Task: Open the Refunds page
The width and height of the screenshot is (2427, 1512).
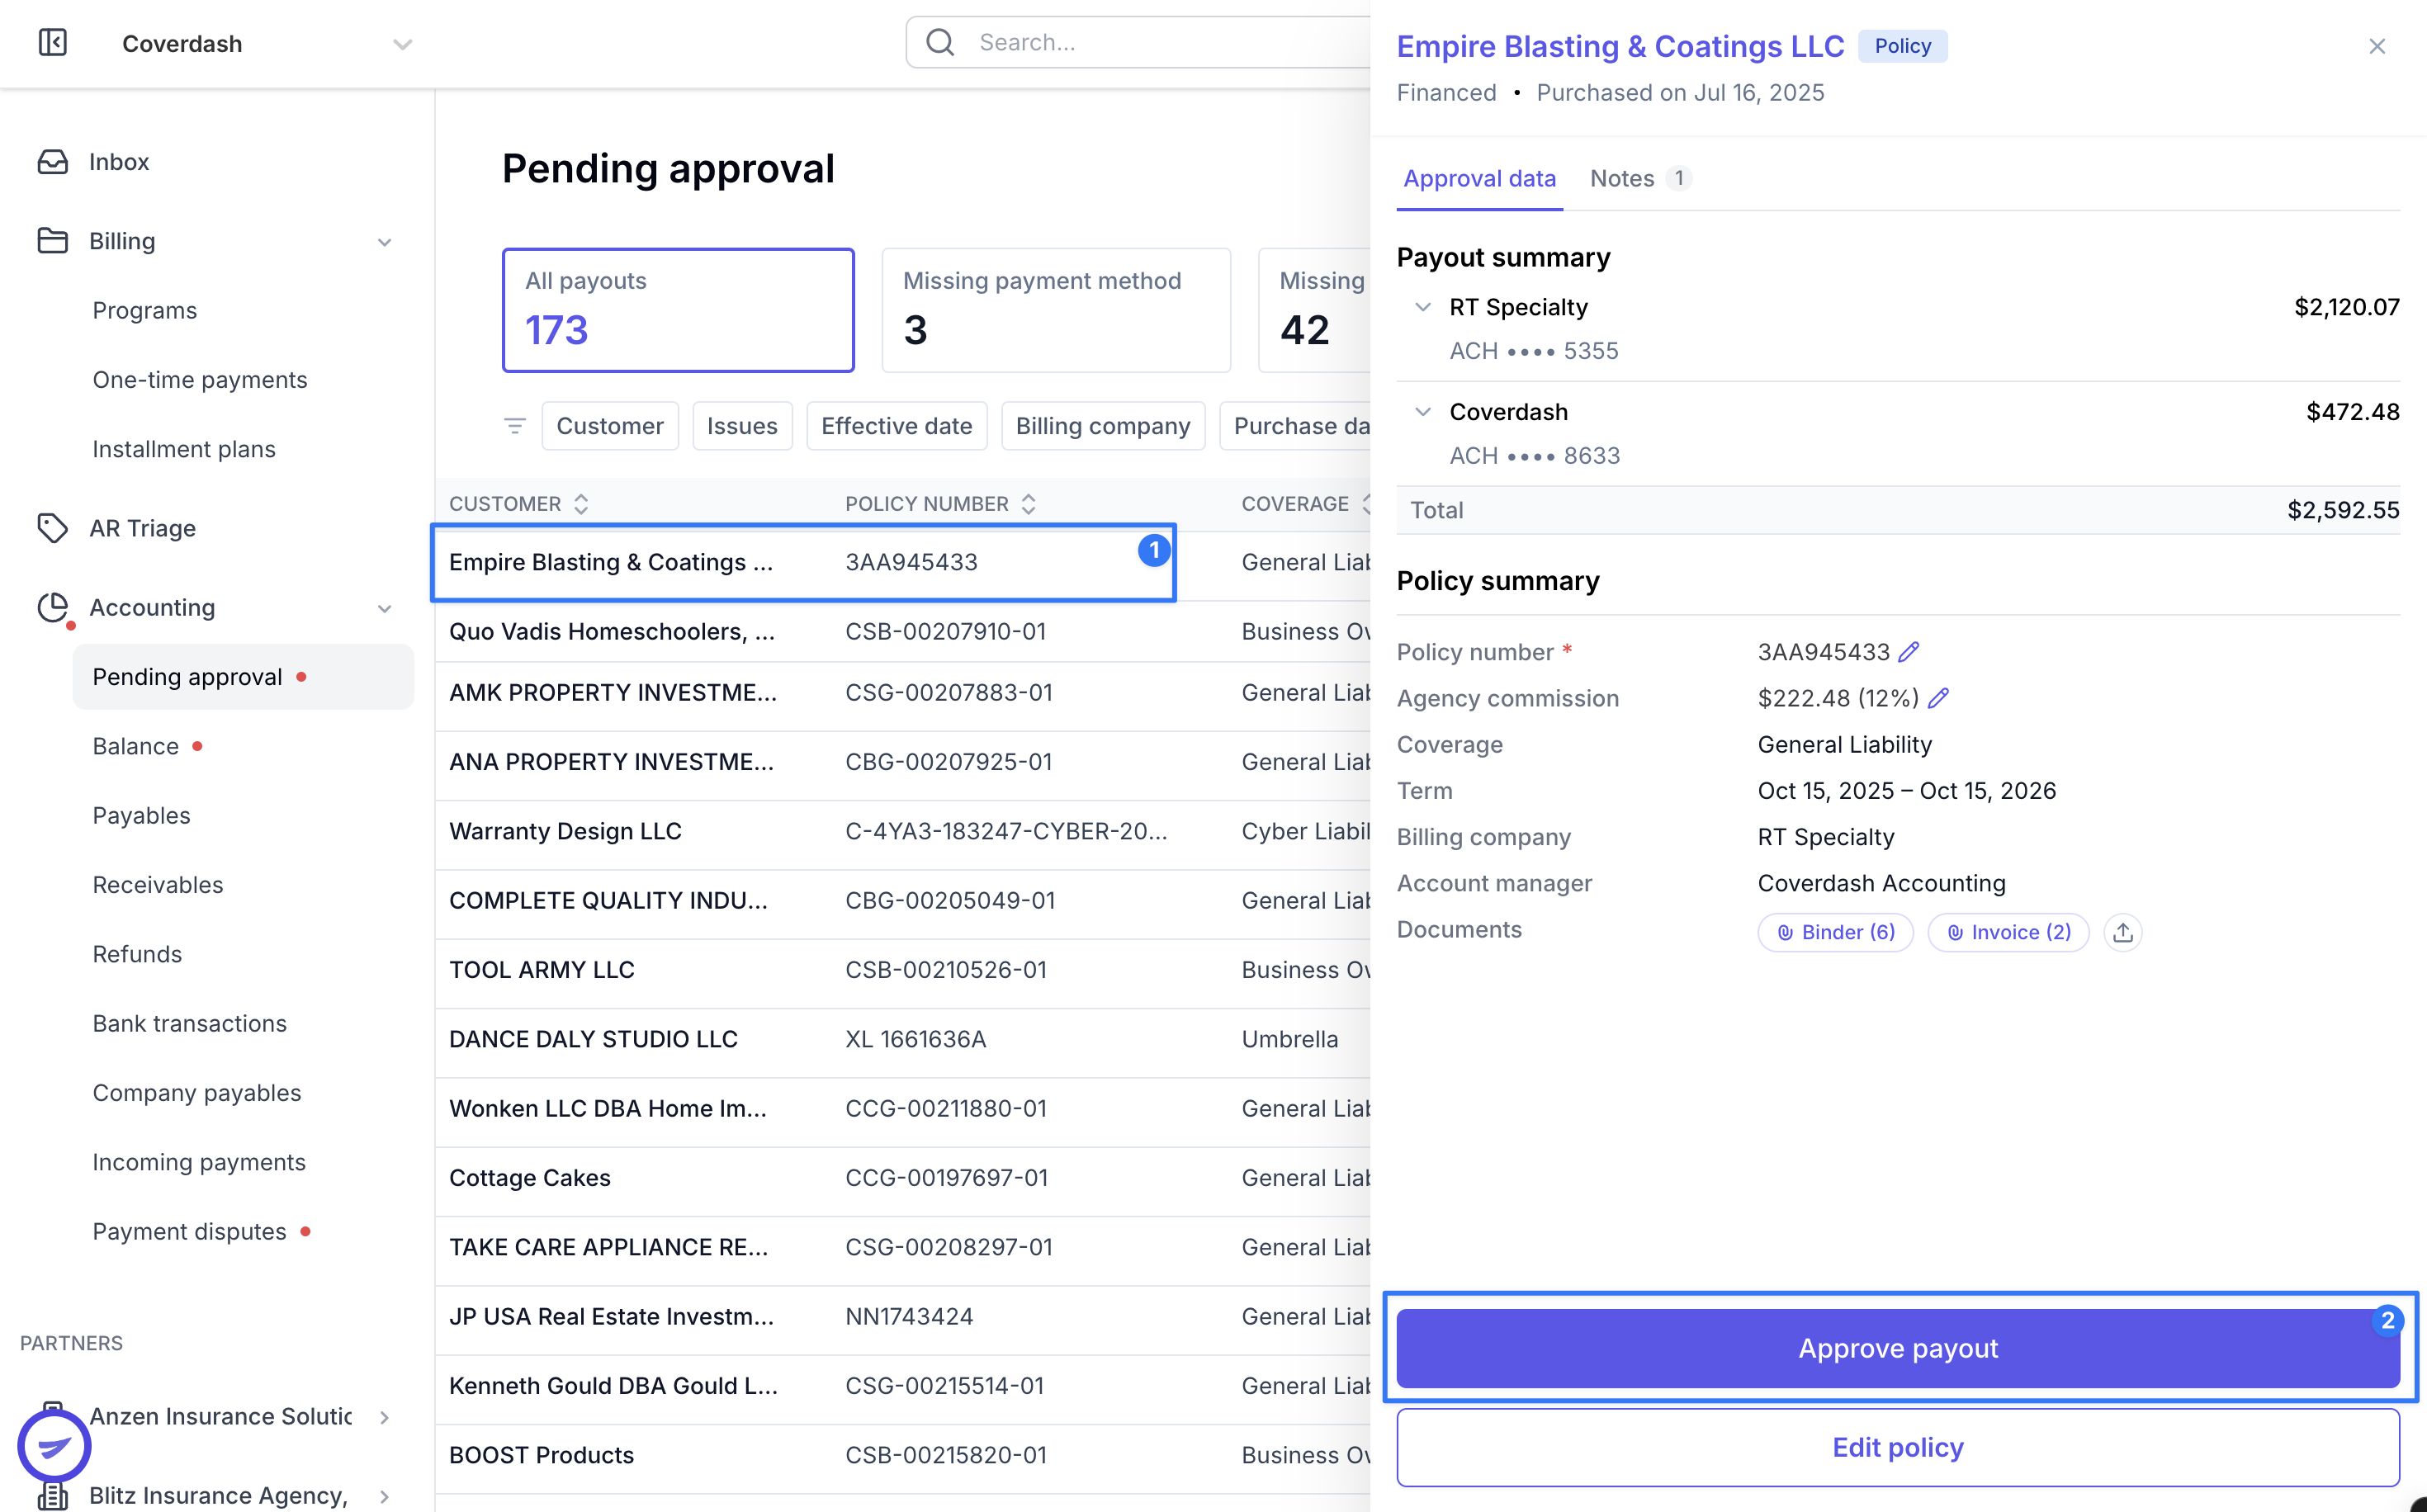Action: point(138,954)
